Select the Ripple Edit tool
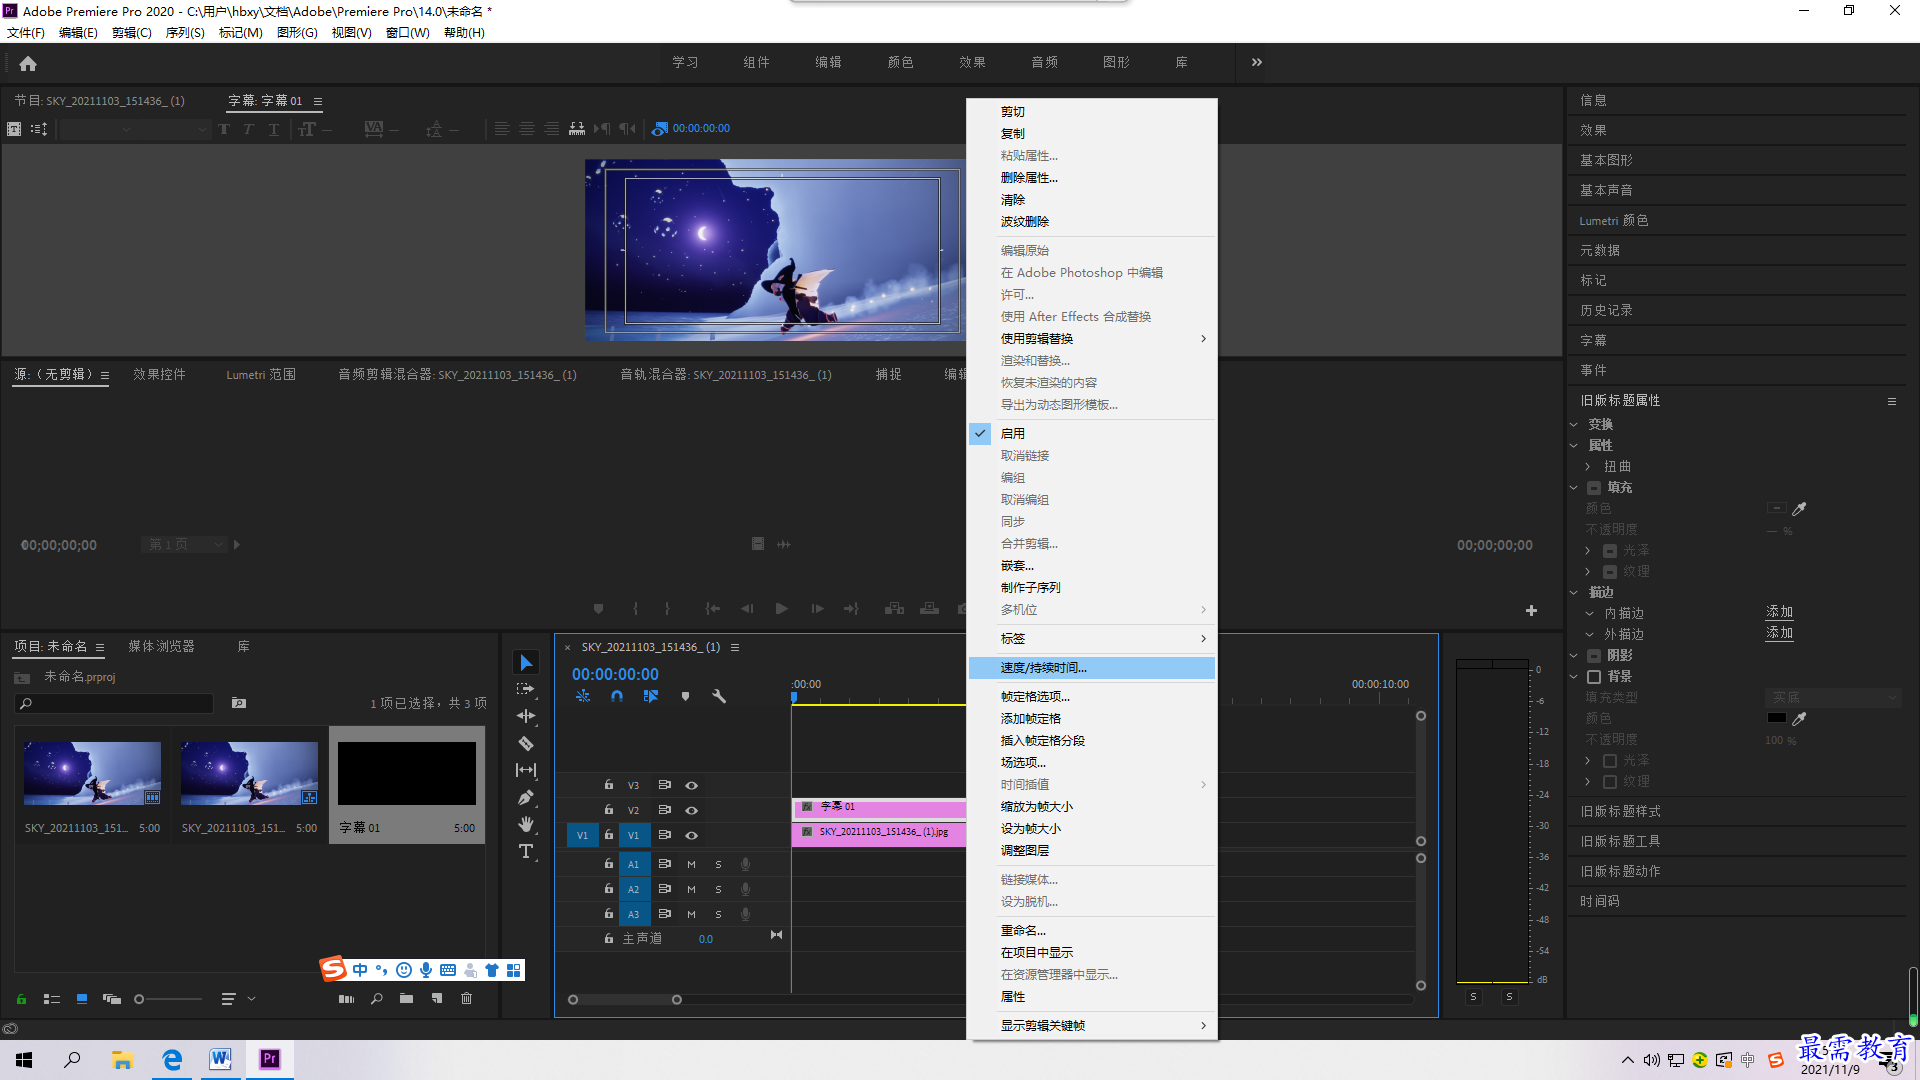Image resolution: width=1920 pixels, height=1080 pixels. [x=526, y=716]
